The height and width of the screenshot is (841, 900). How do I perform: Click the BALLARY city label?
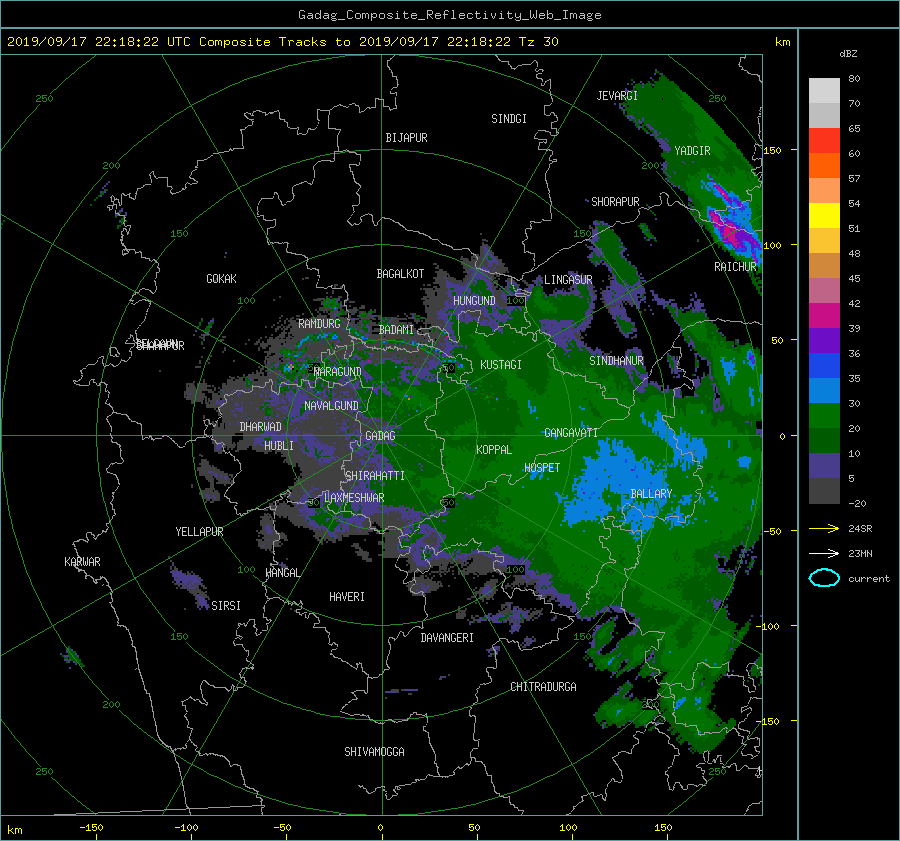click(x=651, y=494)
